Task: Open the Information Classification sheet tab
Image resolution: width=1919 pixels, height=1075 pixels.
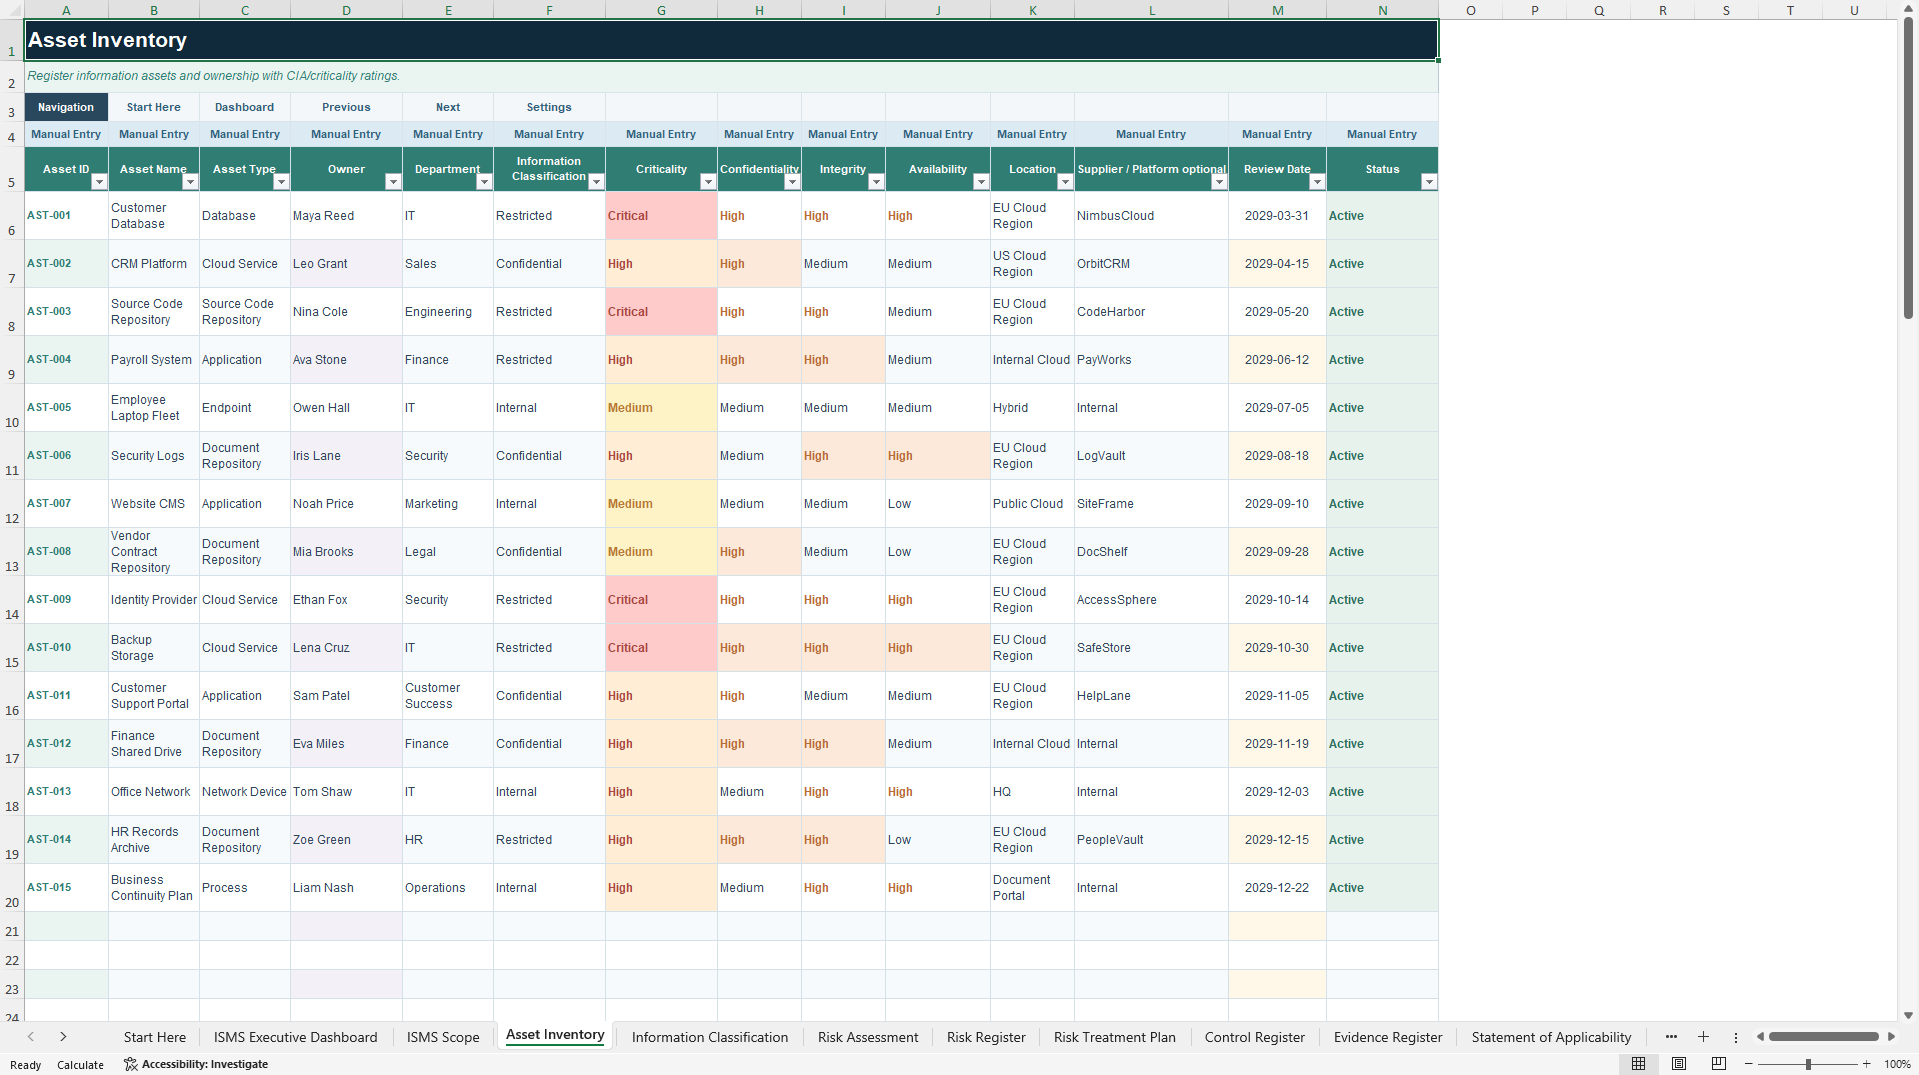Action: [710, 1037]
